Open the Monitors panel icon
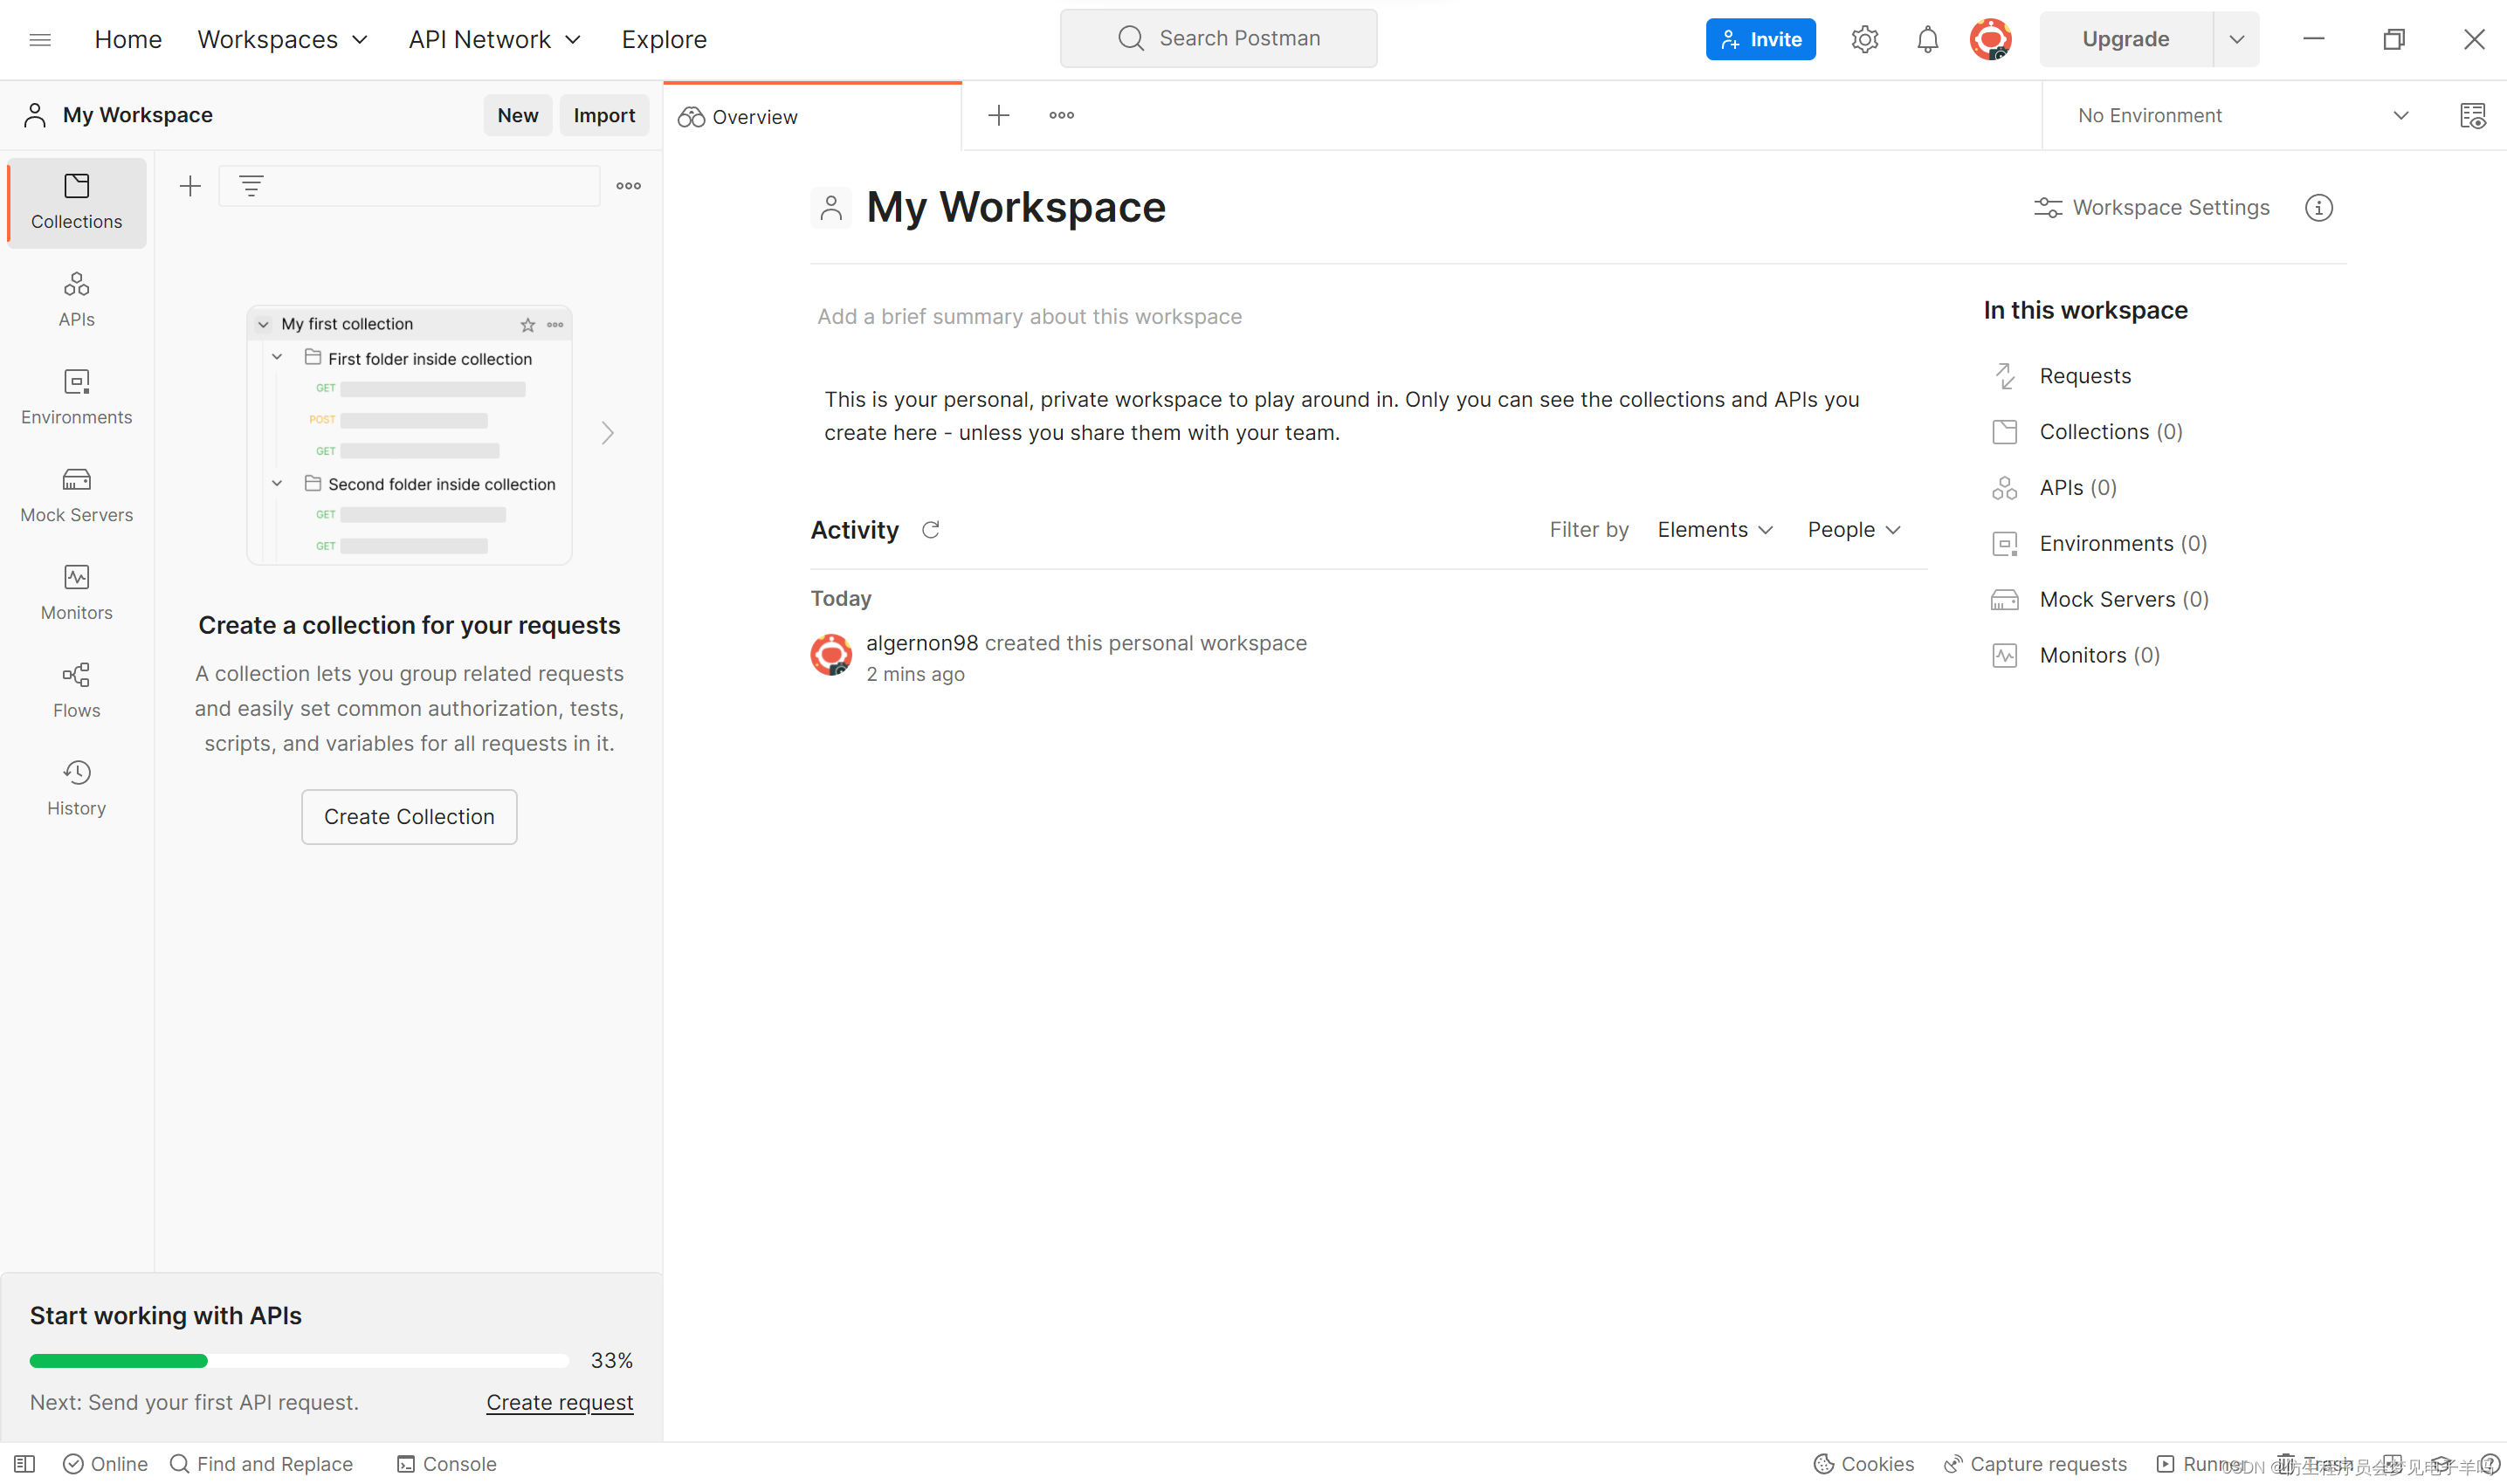 (x=76, y=592)
